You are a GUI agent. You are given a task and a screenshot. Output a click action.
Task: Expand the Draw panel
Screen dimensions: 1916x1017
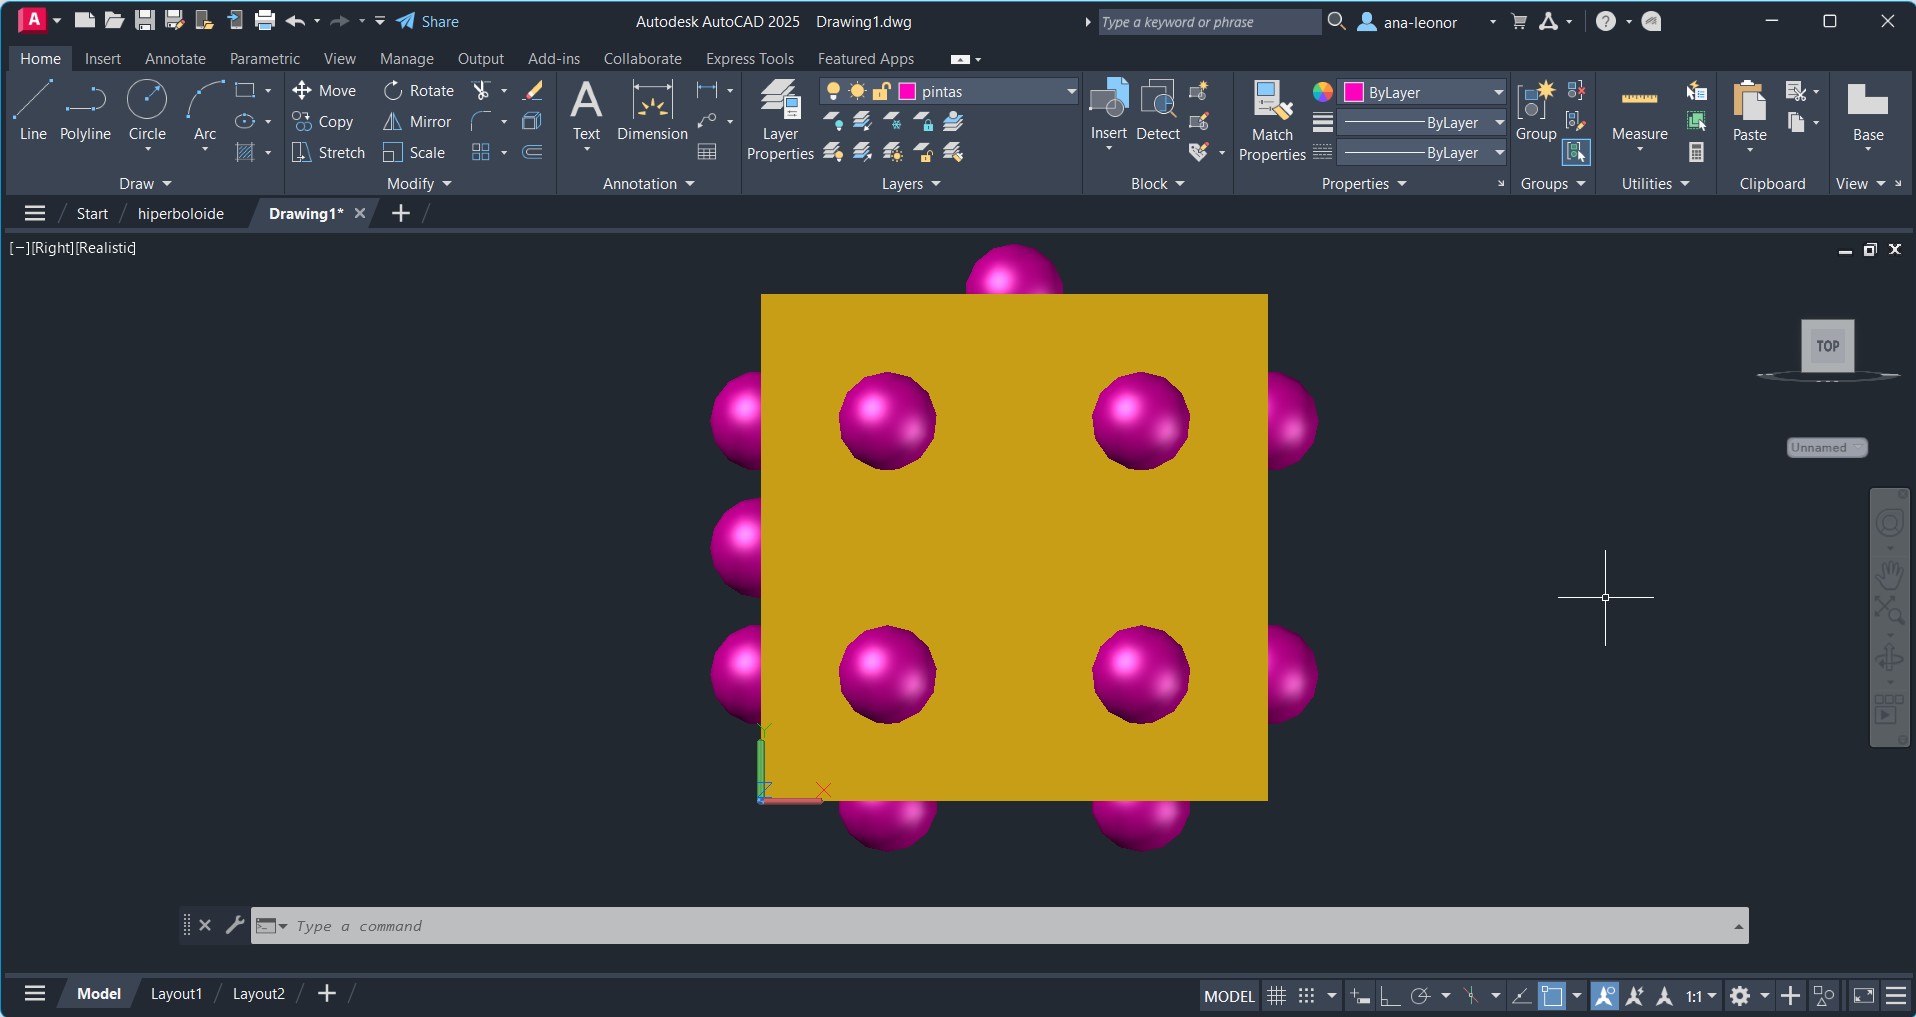146,184
